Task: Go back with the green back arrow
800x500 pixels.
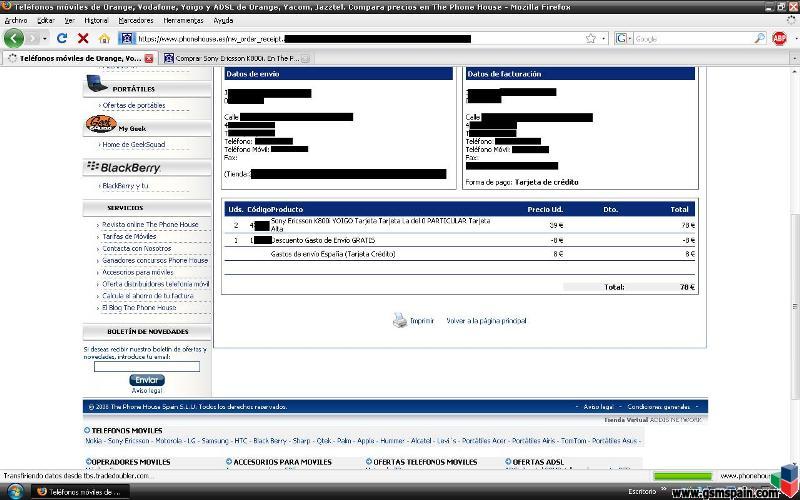Action: tap(14, 38)
